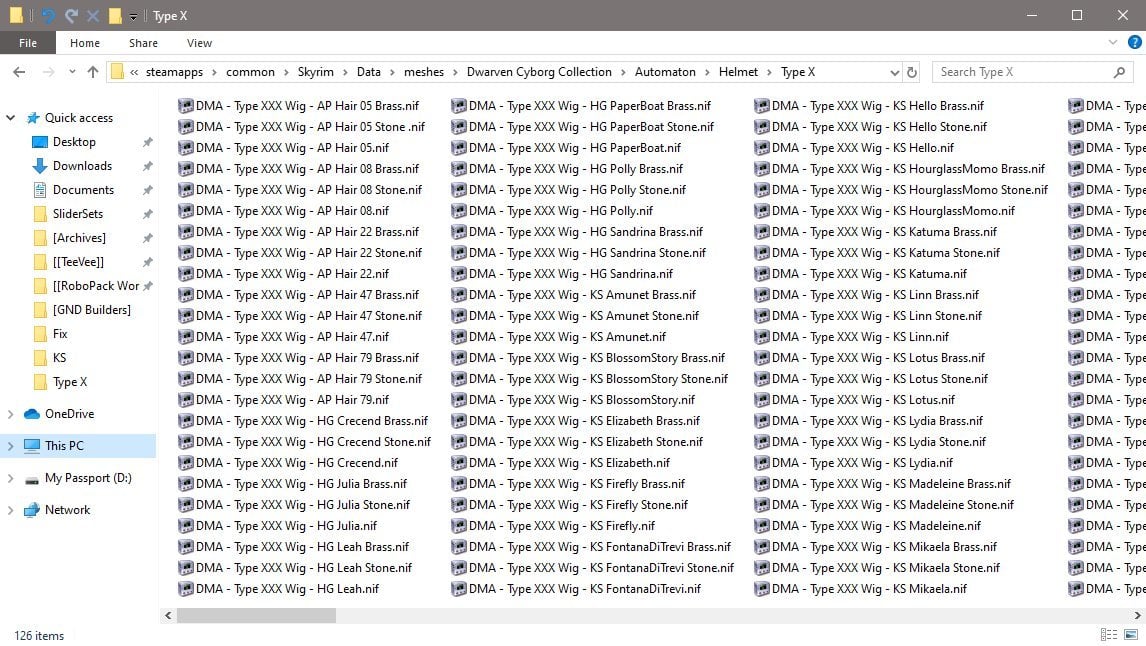Open the Recent locations dropdown
The image size is (1146, 646).
coord(72,72)
